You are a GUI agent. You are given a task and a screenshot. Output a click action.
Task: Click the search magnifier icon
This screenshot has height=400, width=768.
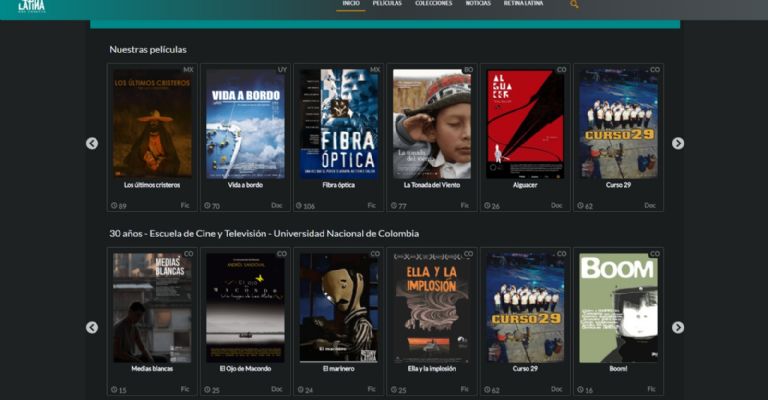coord(574,4)
